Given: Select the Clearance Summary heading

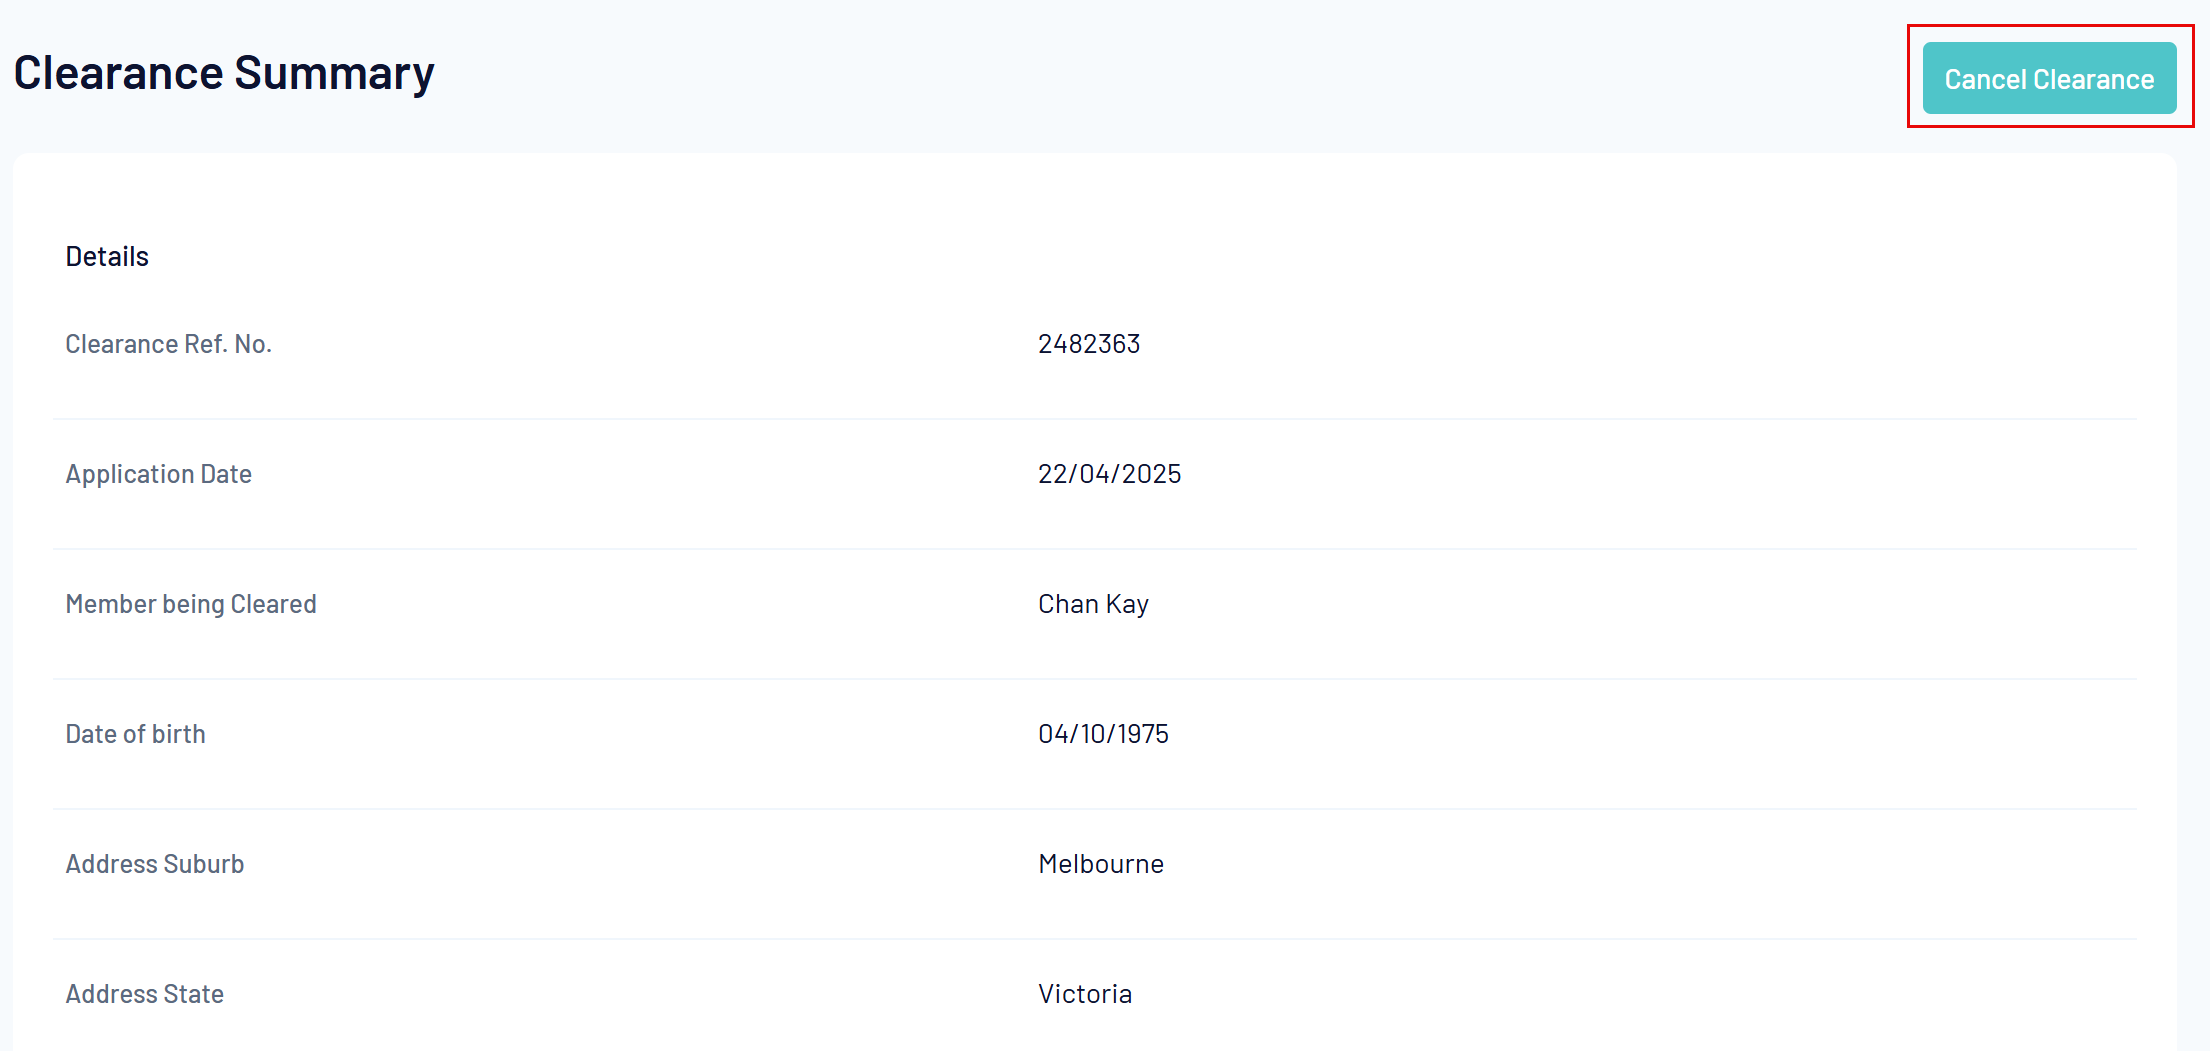Looking at the screenshot, I should tap(224, 73).
